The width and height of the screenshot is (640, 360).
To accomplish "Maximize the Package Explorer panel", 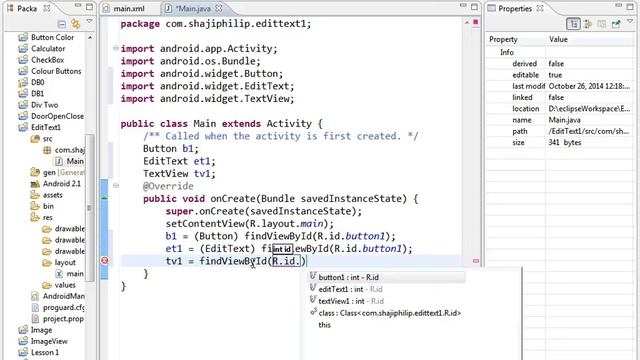I will (x=89, y=7).
